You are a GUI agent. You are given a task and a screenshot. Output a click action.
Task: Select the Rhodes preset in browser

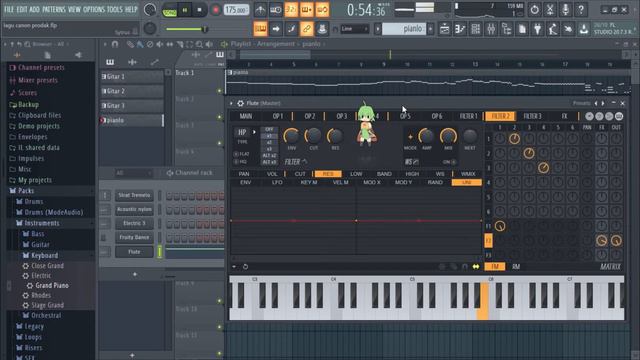pos(41,296)
